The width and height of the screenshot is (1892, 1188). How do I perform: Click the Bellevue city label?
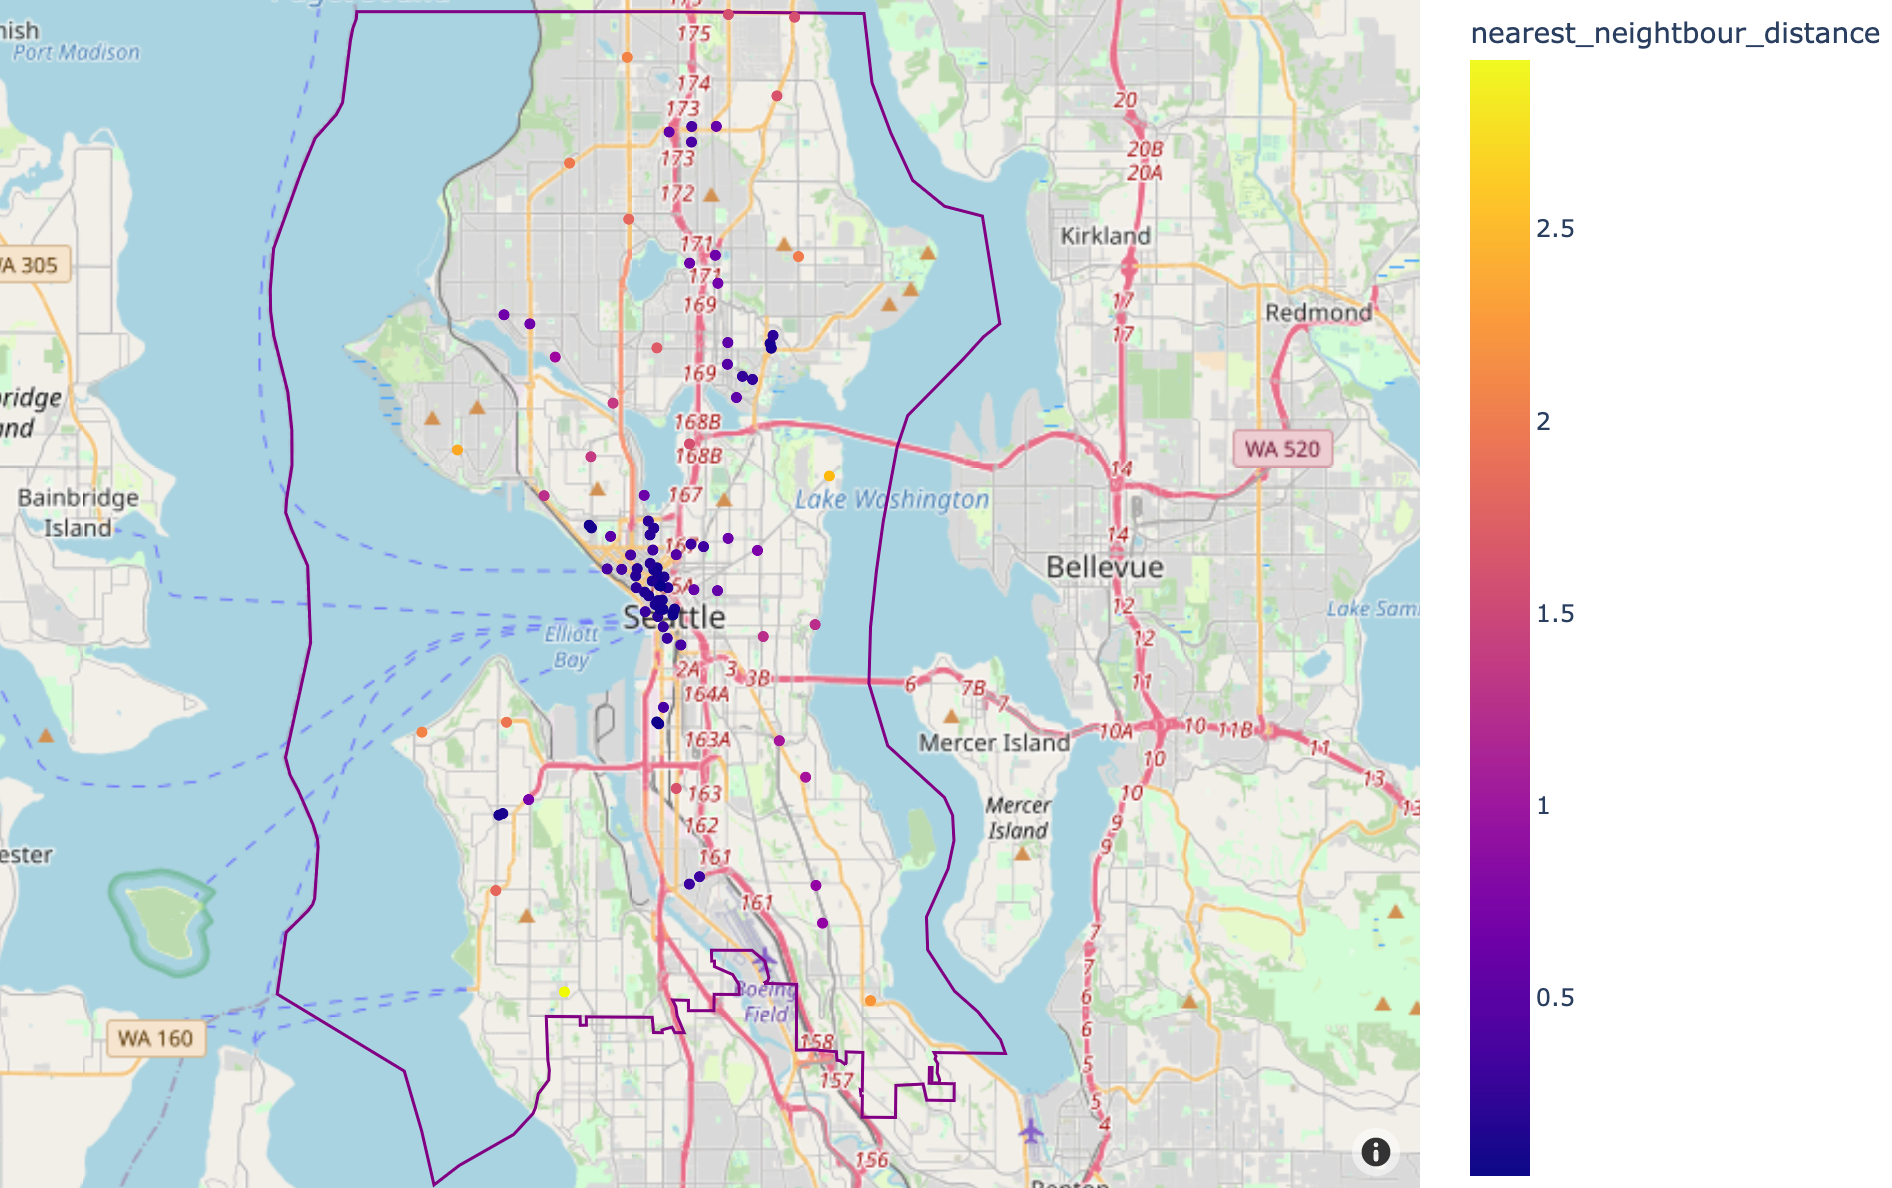click(x=1105, y=567)
